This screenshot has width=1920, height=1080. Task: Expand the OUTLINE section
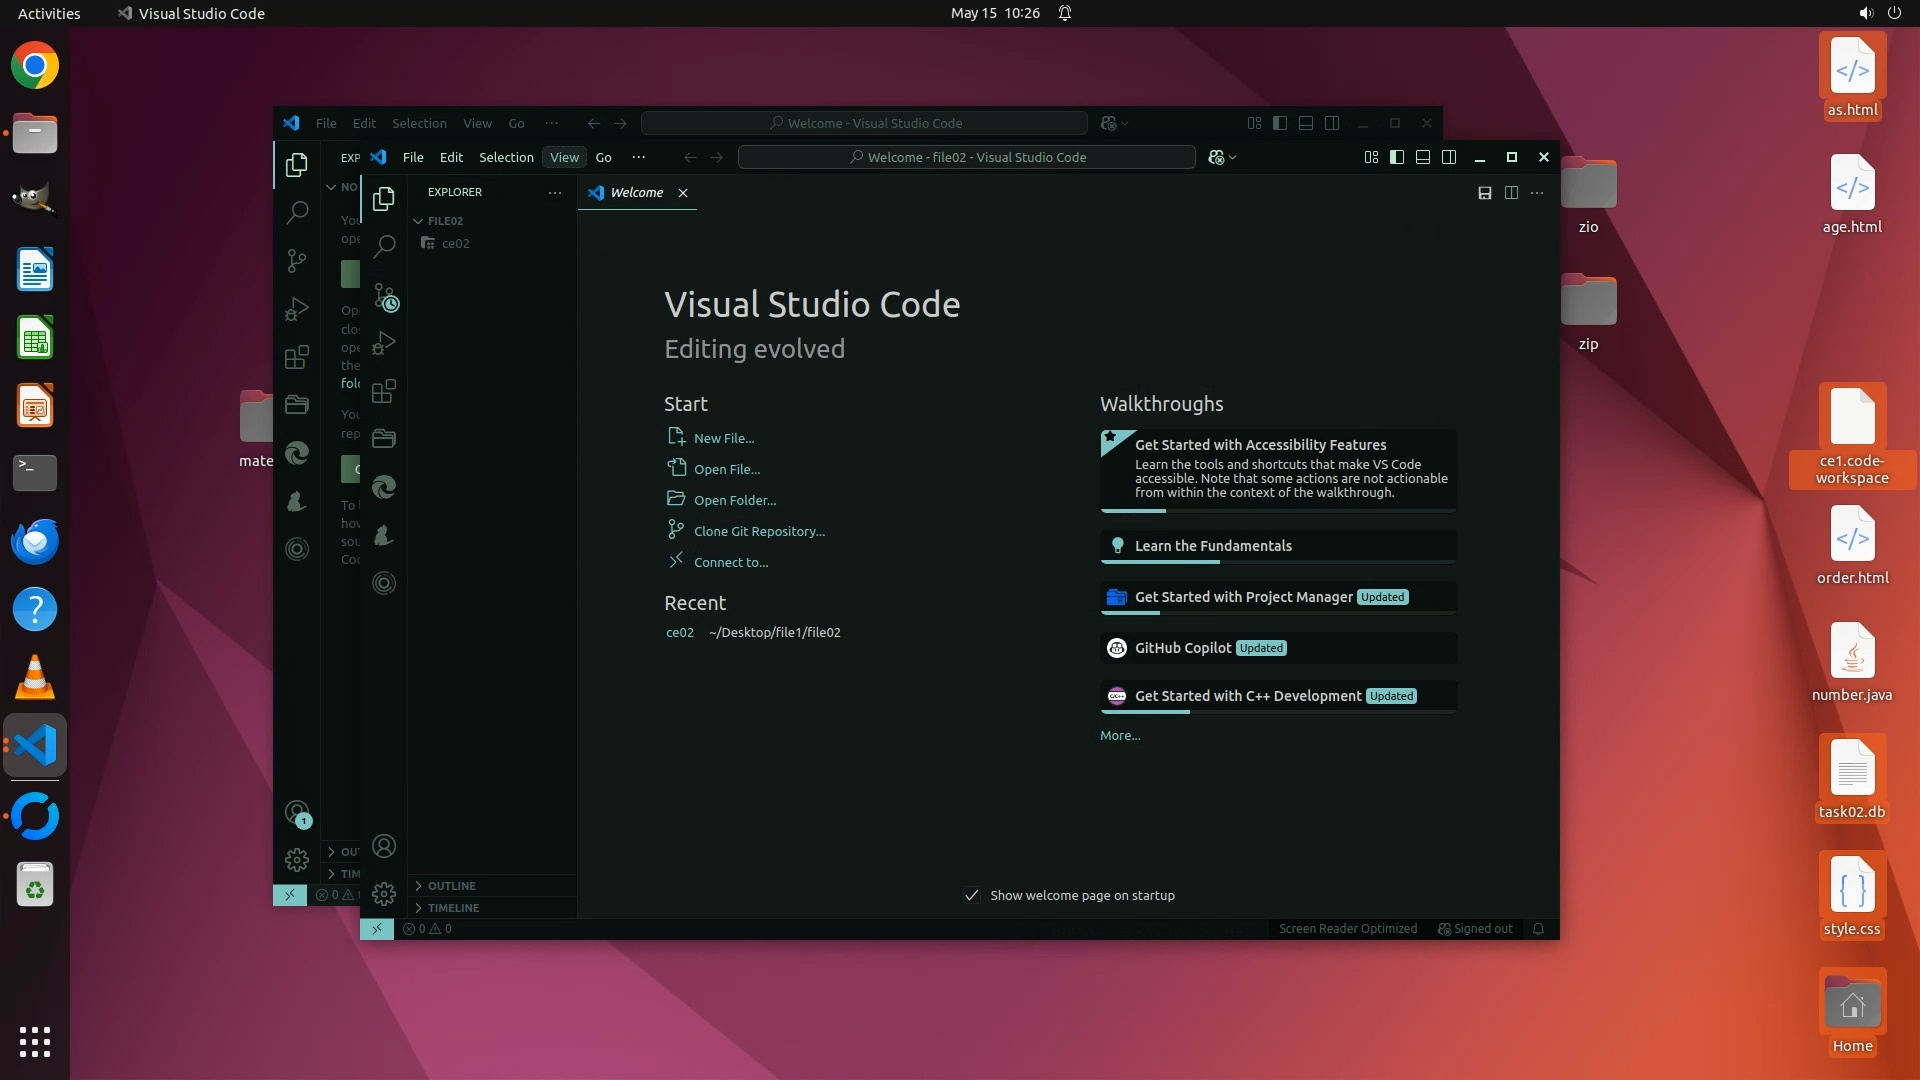tap(452, 886)
